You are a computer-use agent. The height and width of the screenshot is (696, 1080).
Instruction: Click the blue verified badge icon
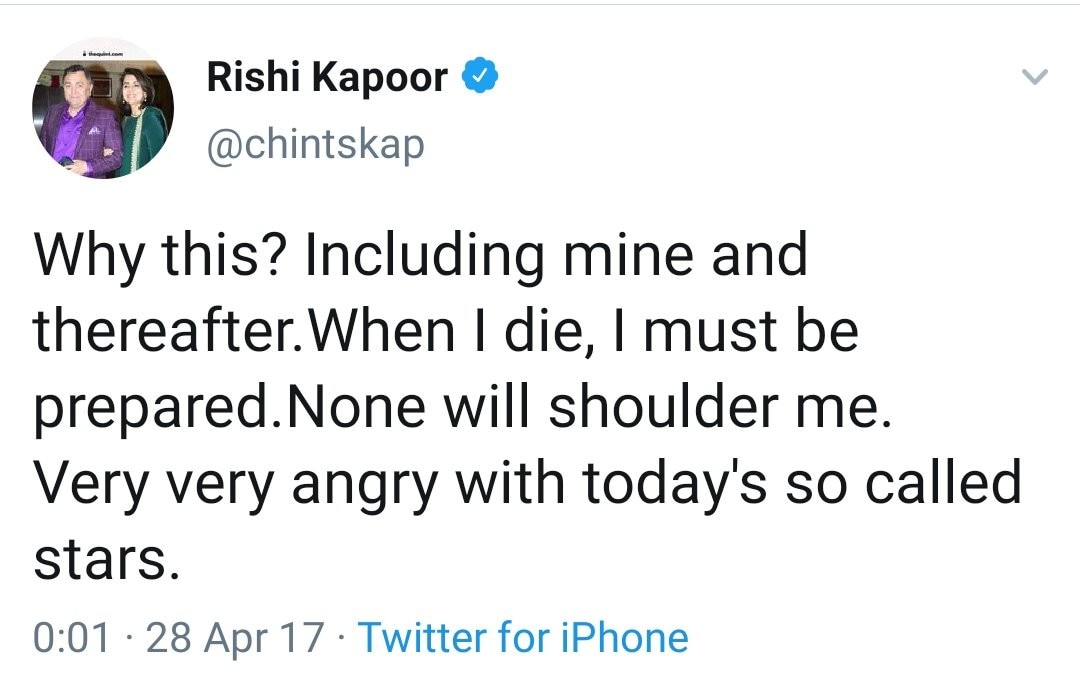tap(479, 77)
